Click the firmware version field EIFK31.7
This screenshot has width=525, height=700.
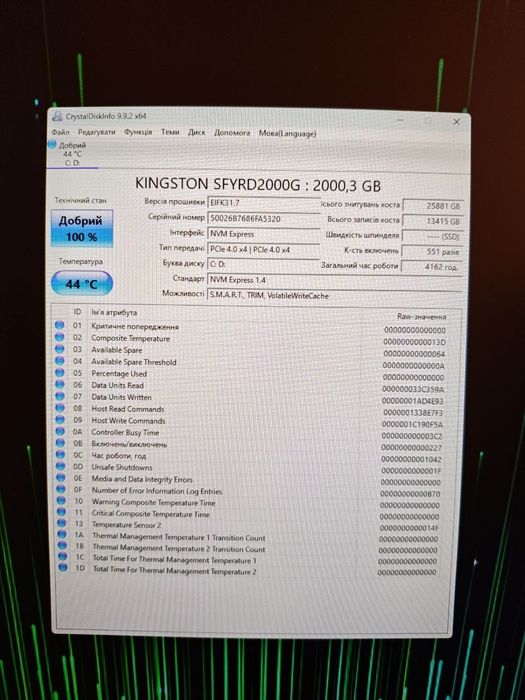coord(263,203)
